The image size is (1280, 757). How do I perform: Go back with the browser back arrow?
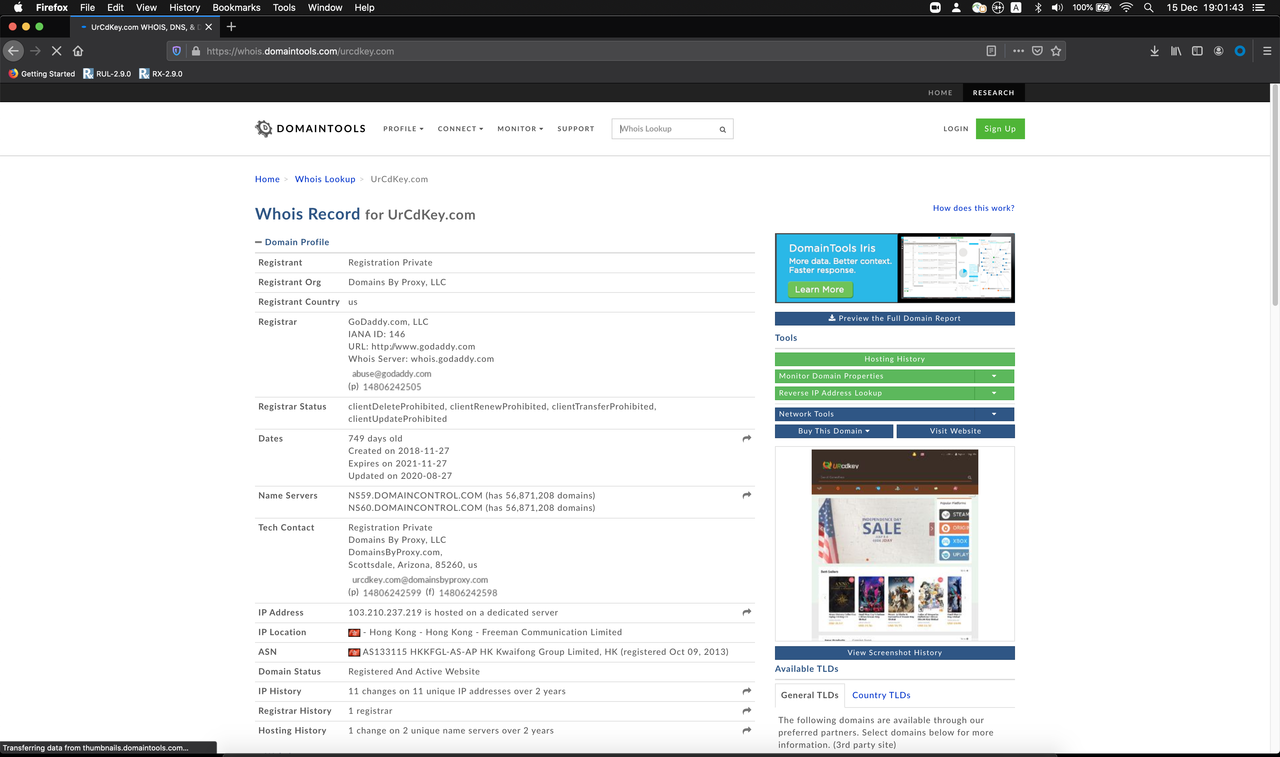pyautogui.click(x=13, y=51)
